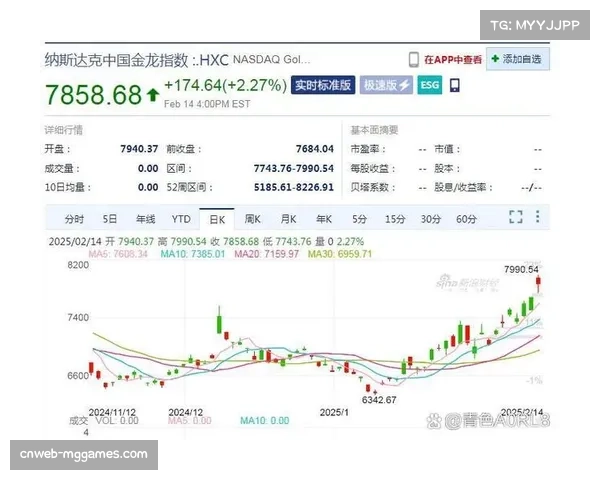The width and height of the screenshot is (600, 480).
Task: Switch to the 分时 chart tab
Action: (x=74, y=219)
